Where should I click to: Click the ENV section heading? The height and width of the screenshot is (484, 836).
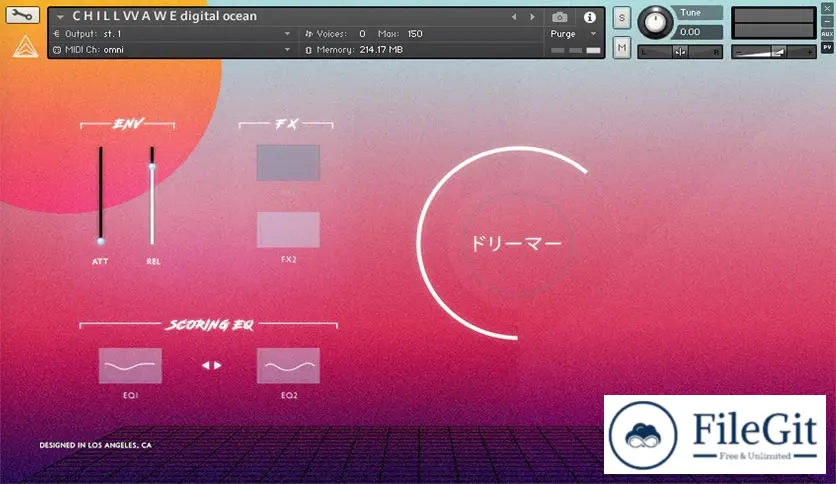click(128, 124)
